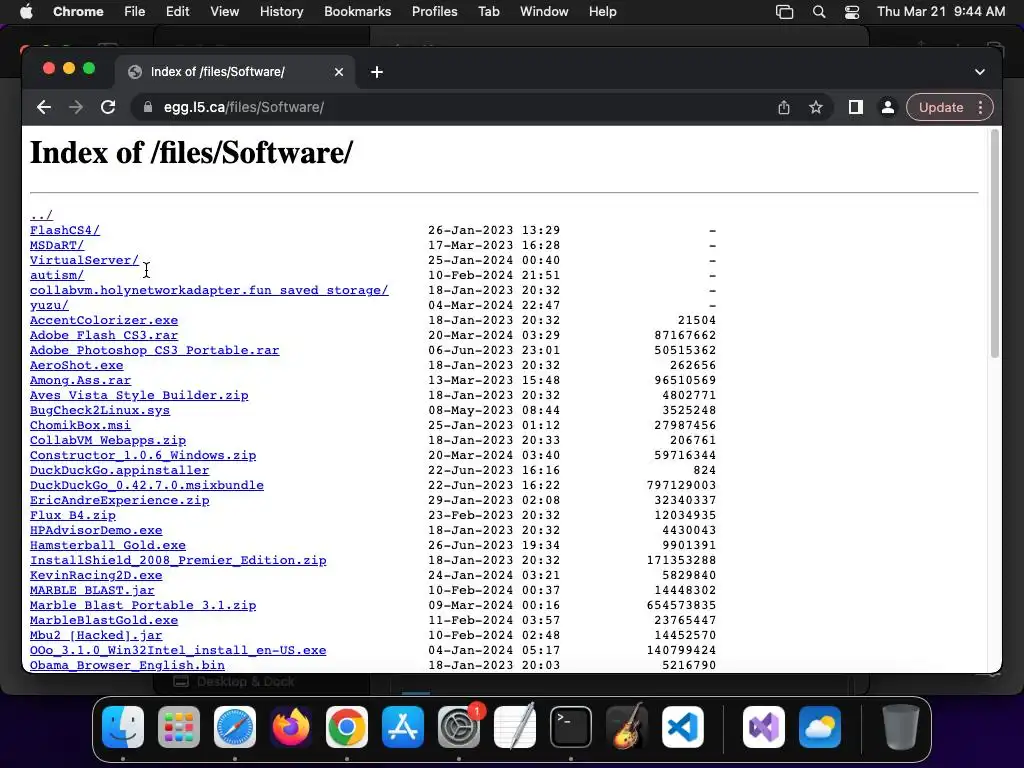This screenshot has width=1024, height=768.
Task: Open the Chrome profile avatar icon
Action: pos(888,107)
